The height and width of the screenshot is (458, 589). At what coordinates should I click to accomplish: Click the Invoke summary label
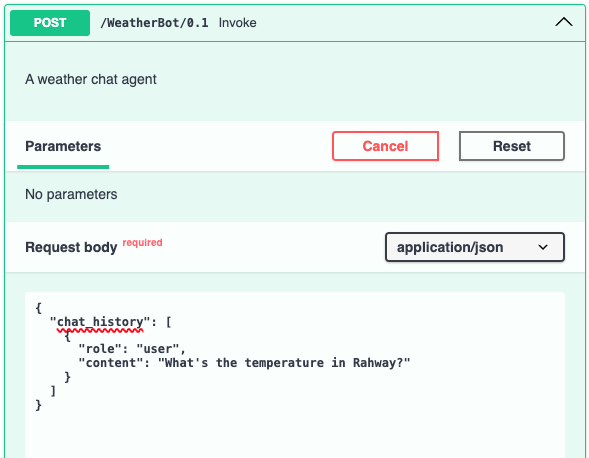tap(238, 23)
